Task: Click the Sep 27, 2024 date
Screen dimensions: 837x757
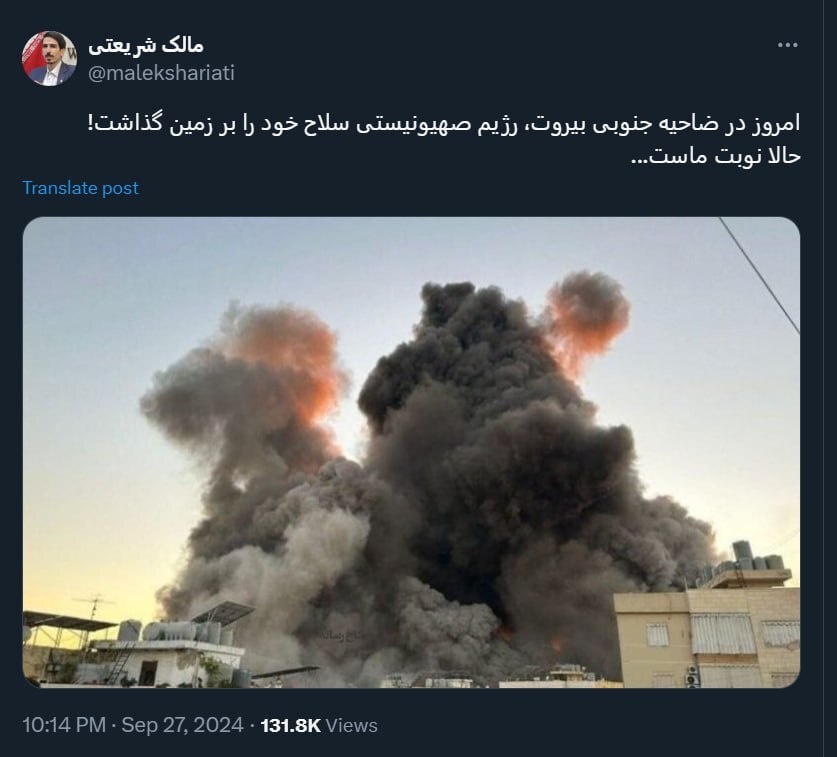Action: click(183, 726)
